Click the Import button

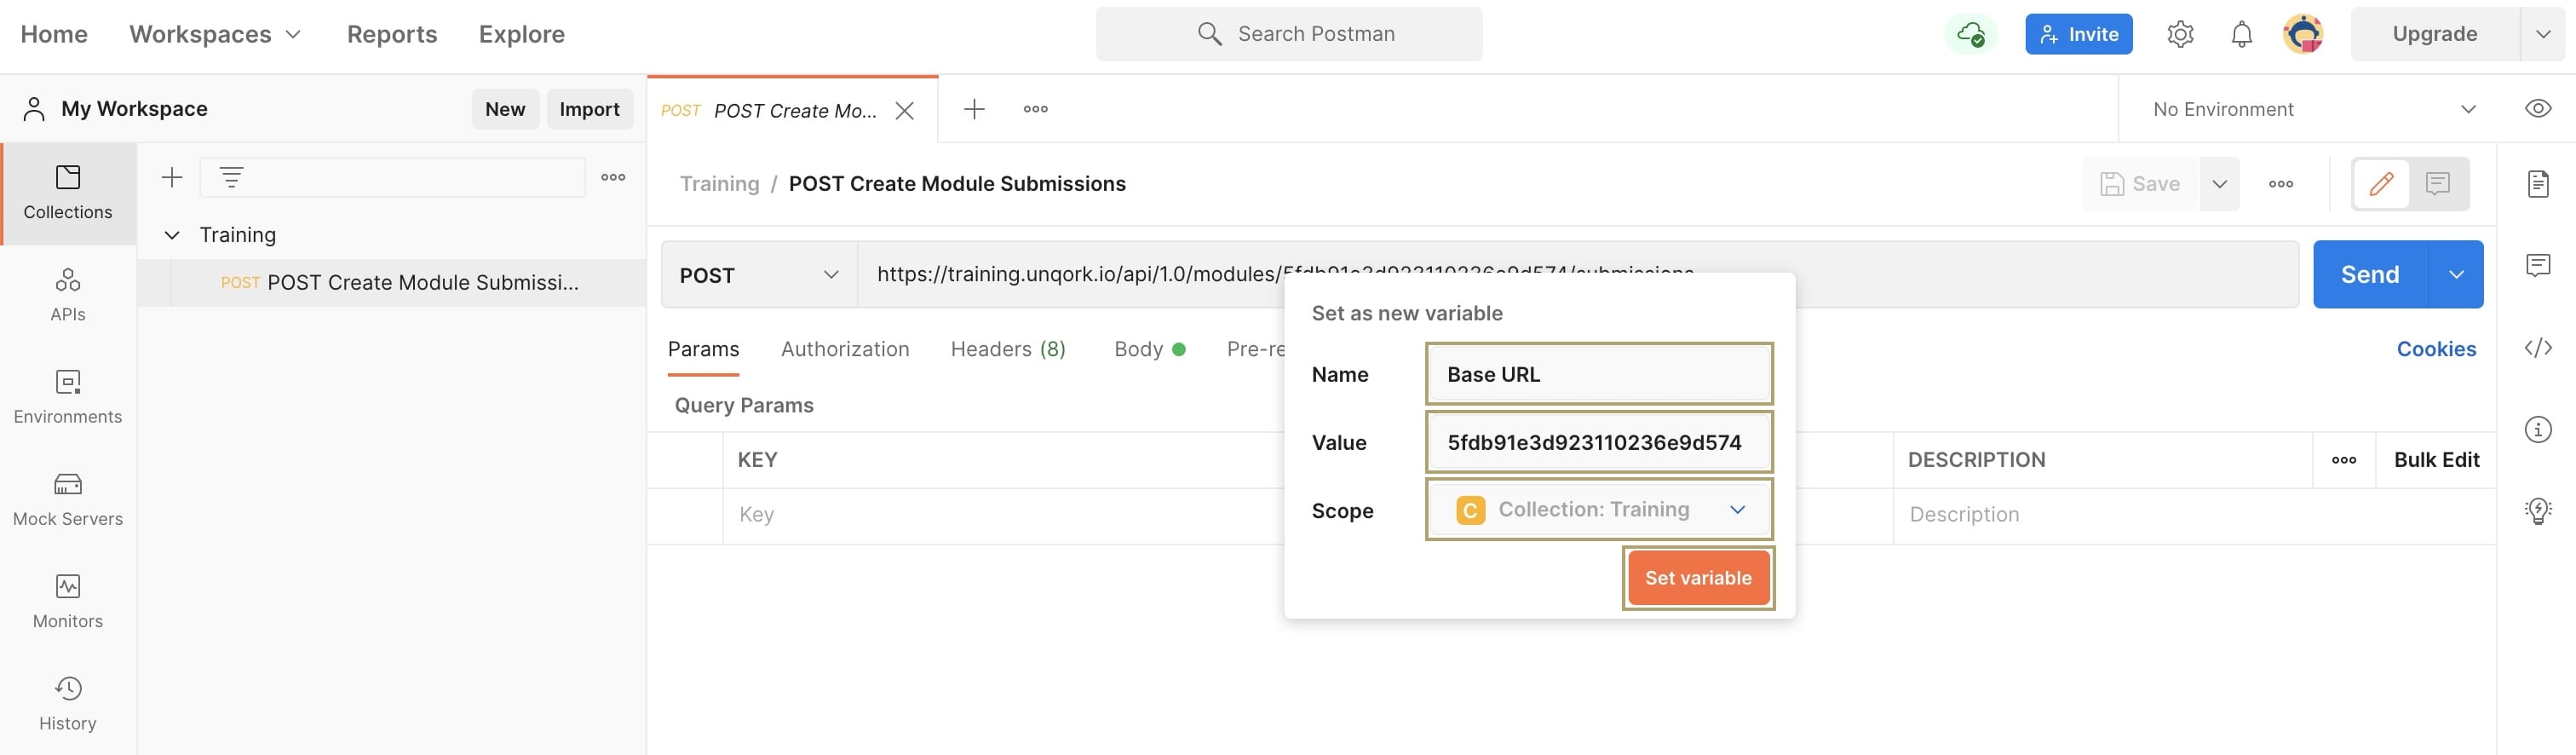590,109
